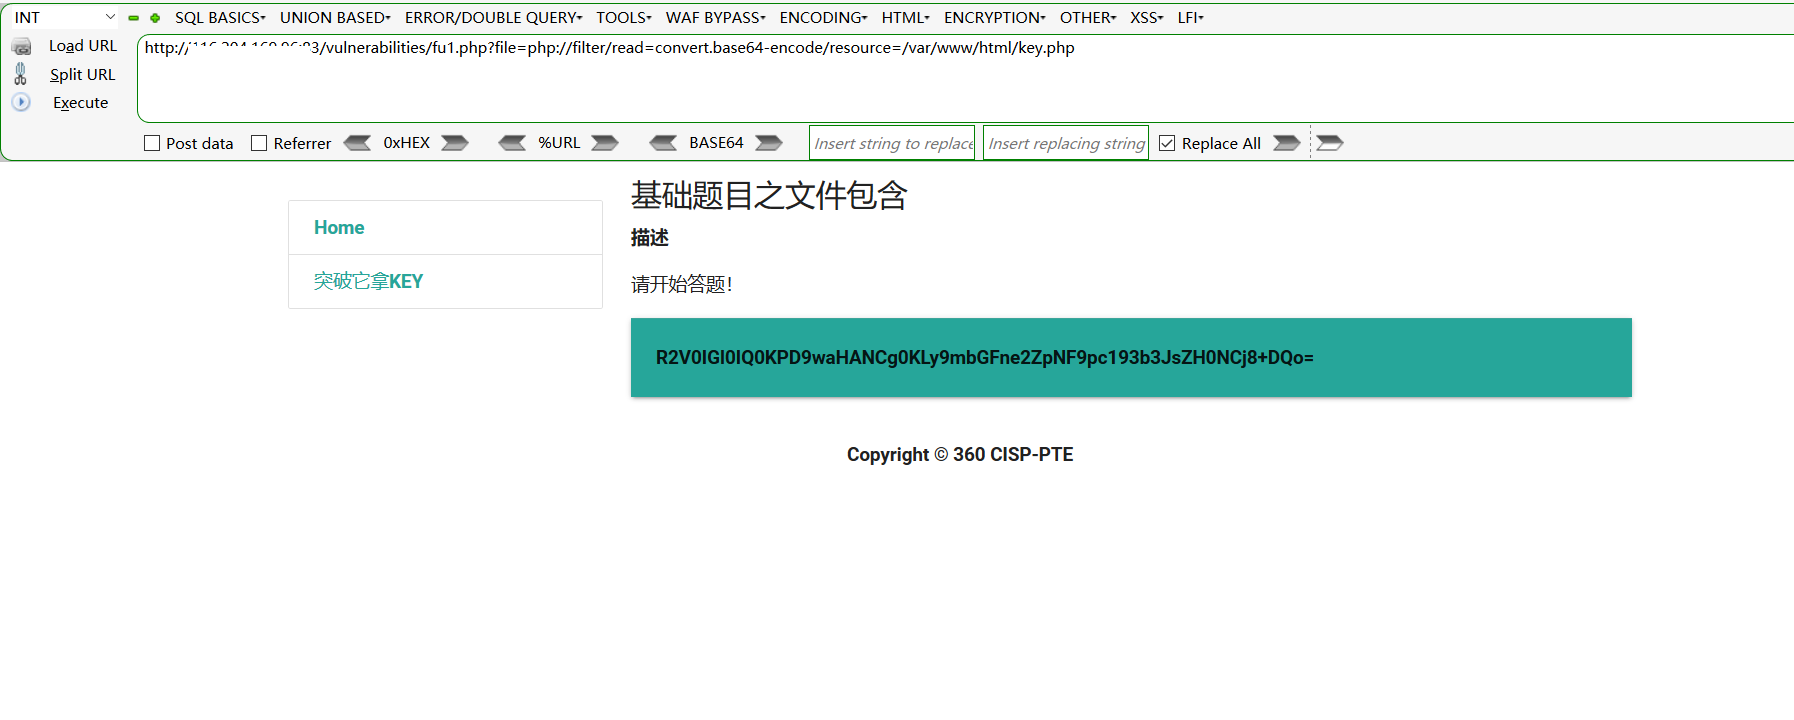Screen dimensions: 1794x720
Task: Click the 0xHEX encode right arrow
Action: coord(455,143)
